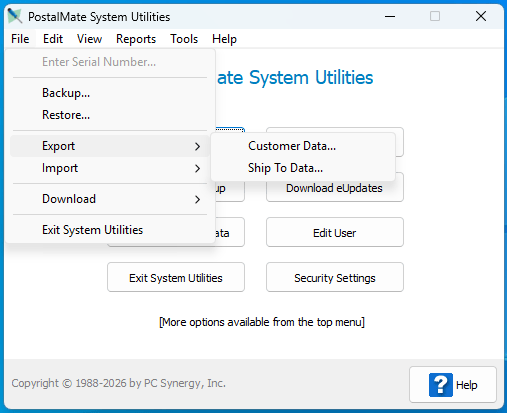Click the Export submenu chevron
507x413 pixels.
tap(197, 146)
